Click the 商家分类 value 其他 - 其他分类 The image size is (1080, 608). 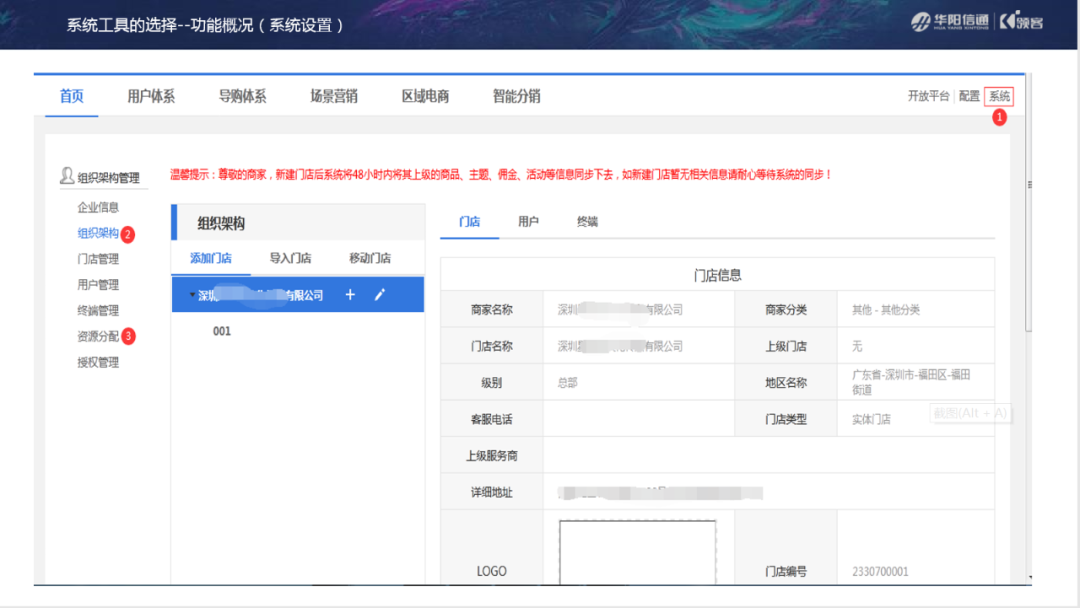(x=886, y=310)
